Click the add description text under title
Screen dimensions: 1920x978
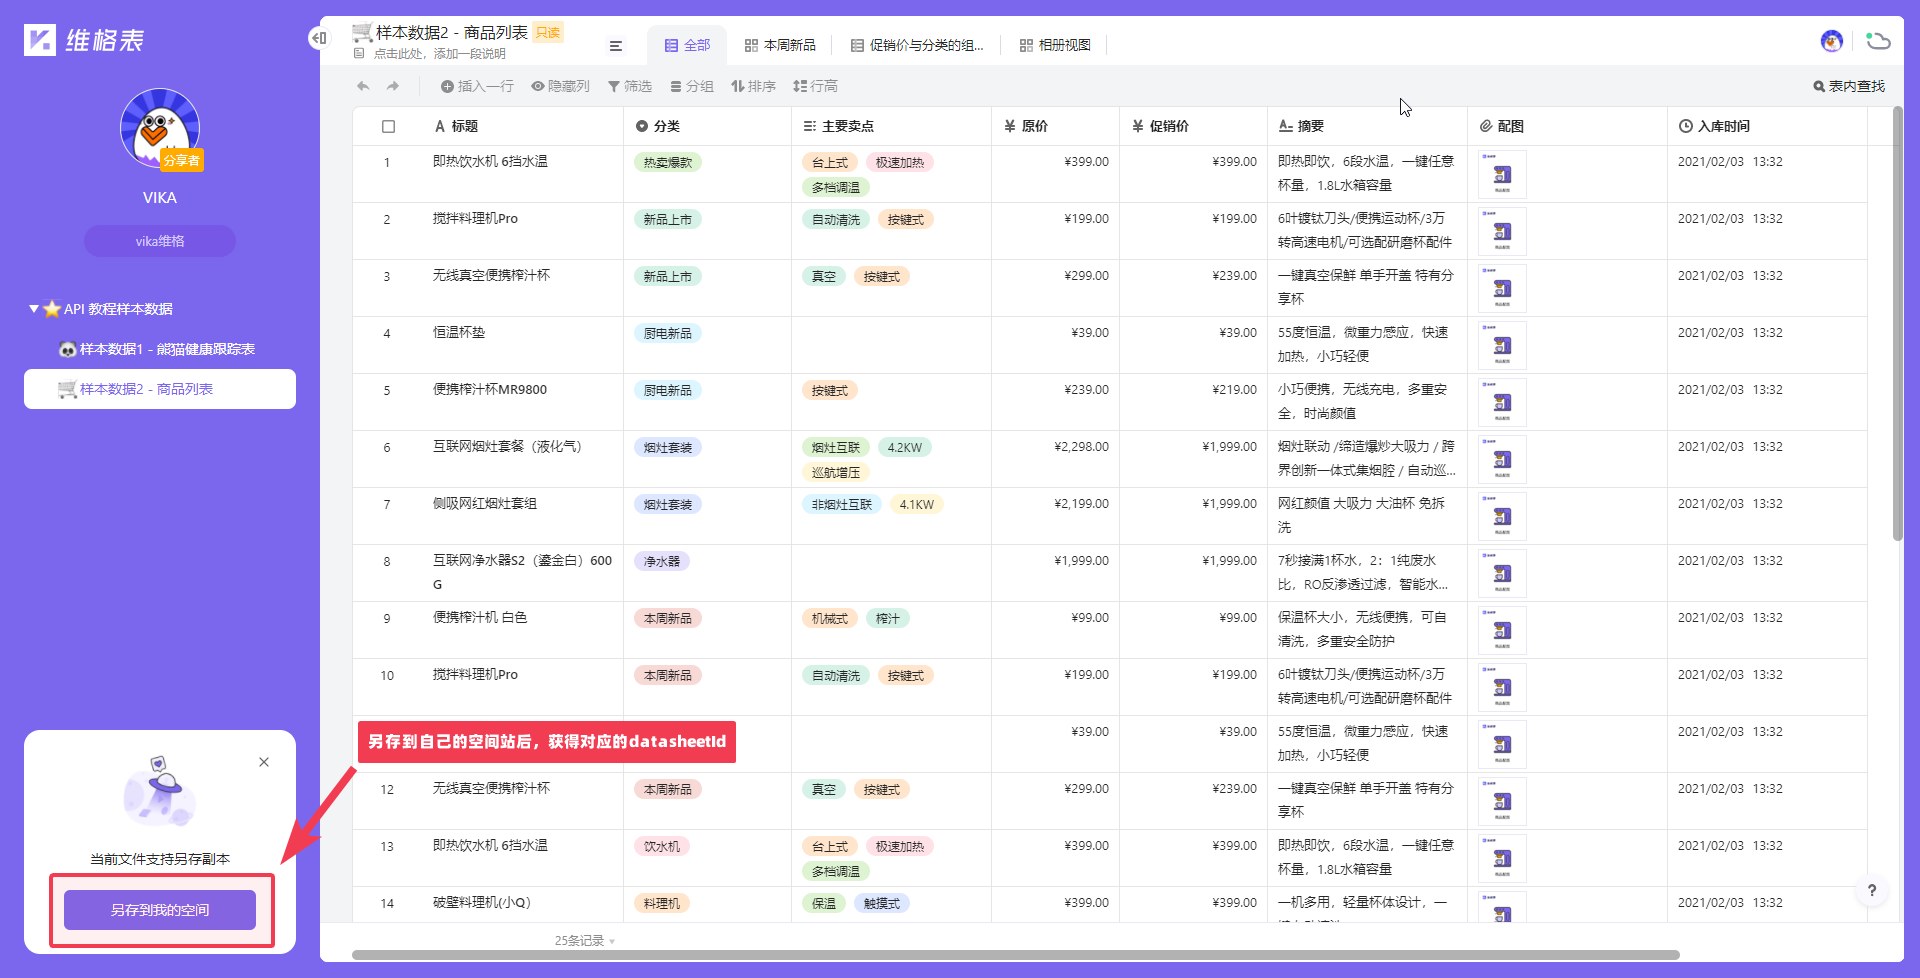pyautogui.click(x=440, y=54)
